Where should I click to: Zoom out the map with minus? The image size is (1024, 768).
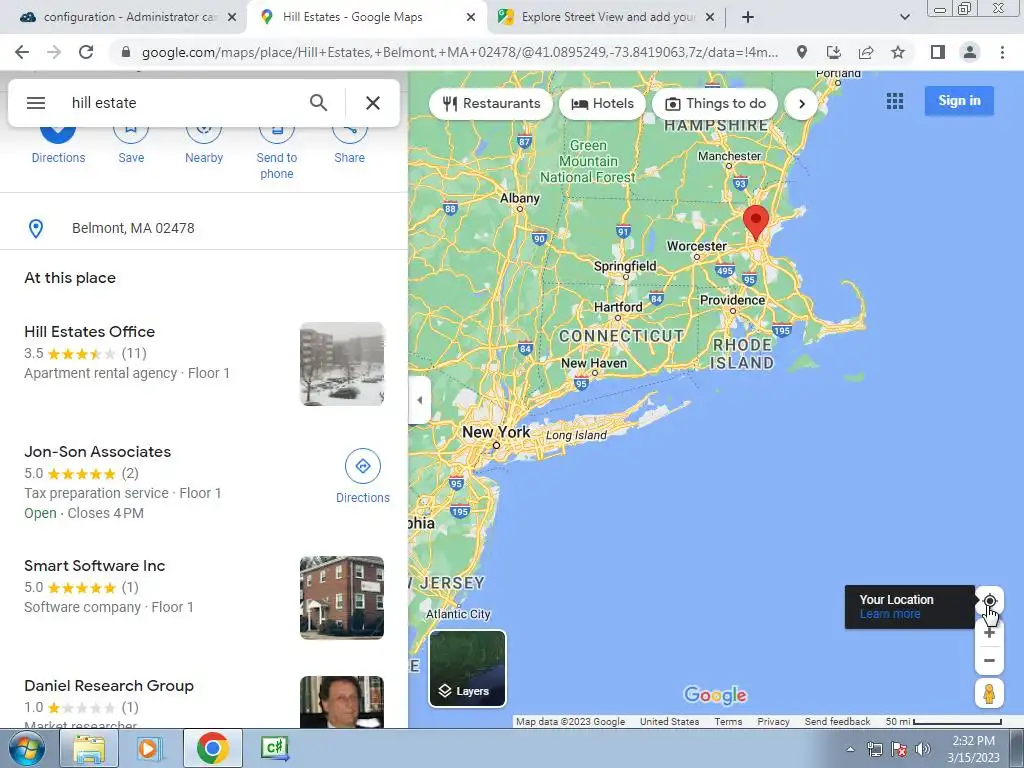(x=989, y=660)
